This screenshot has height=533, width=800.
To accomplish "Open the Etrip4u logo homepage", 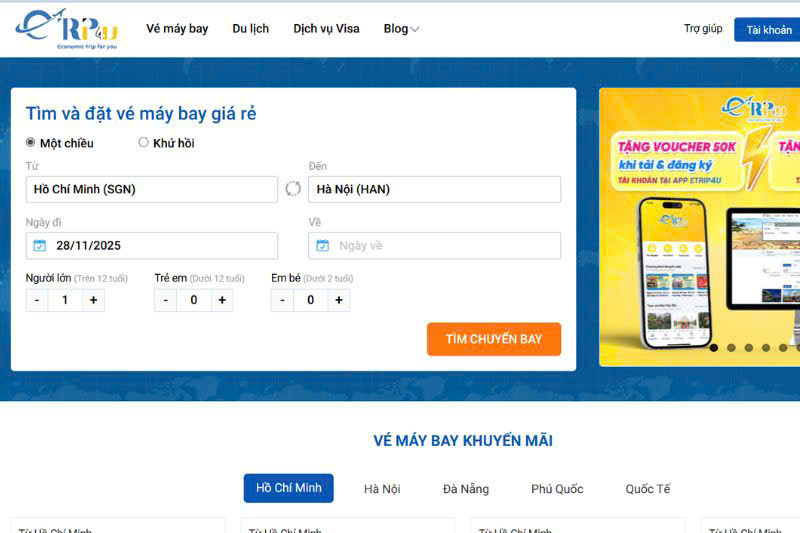I will pos(67,30).
